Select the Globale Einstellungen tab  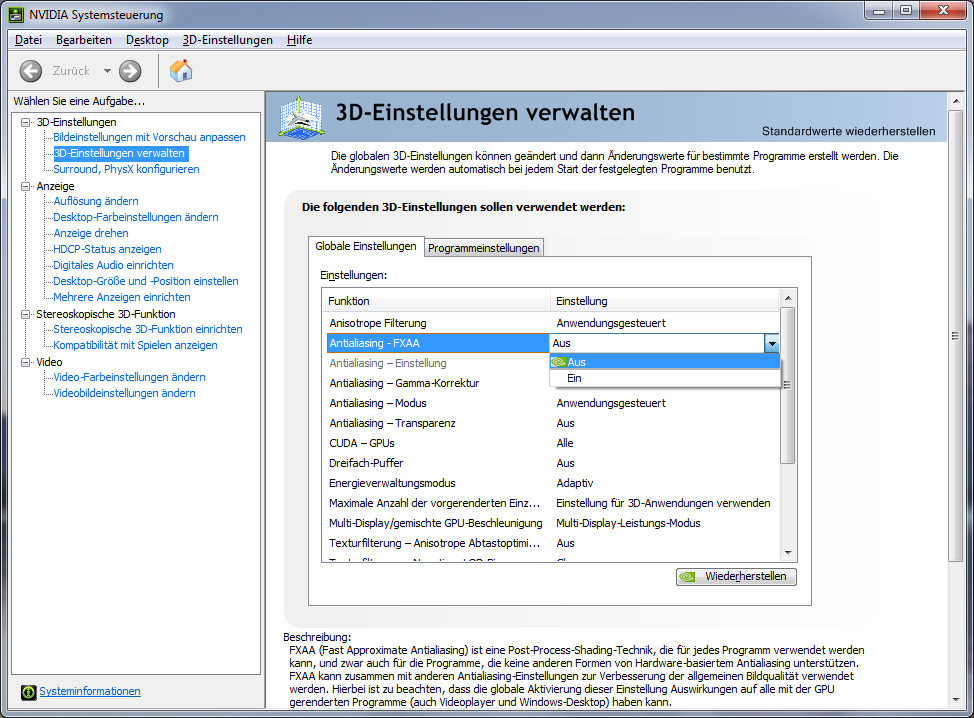(366, 246)
